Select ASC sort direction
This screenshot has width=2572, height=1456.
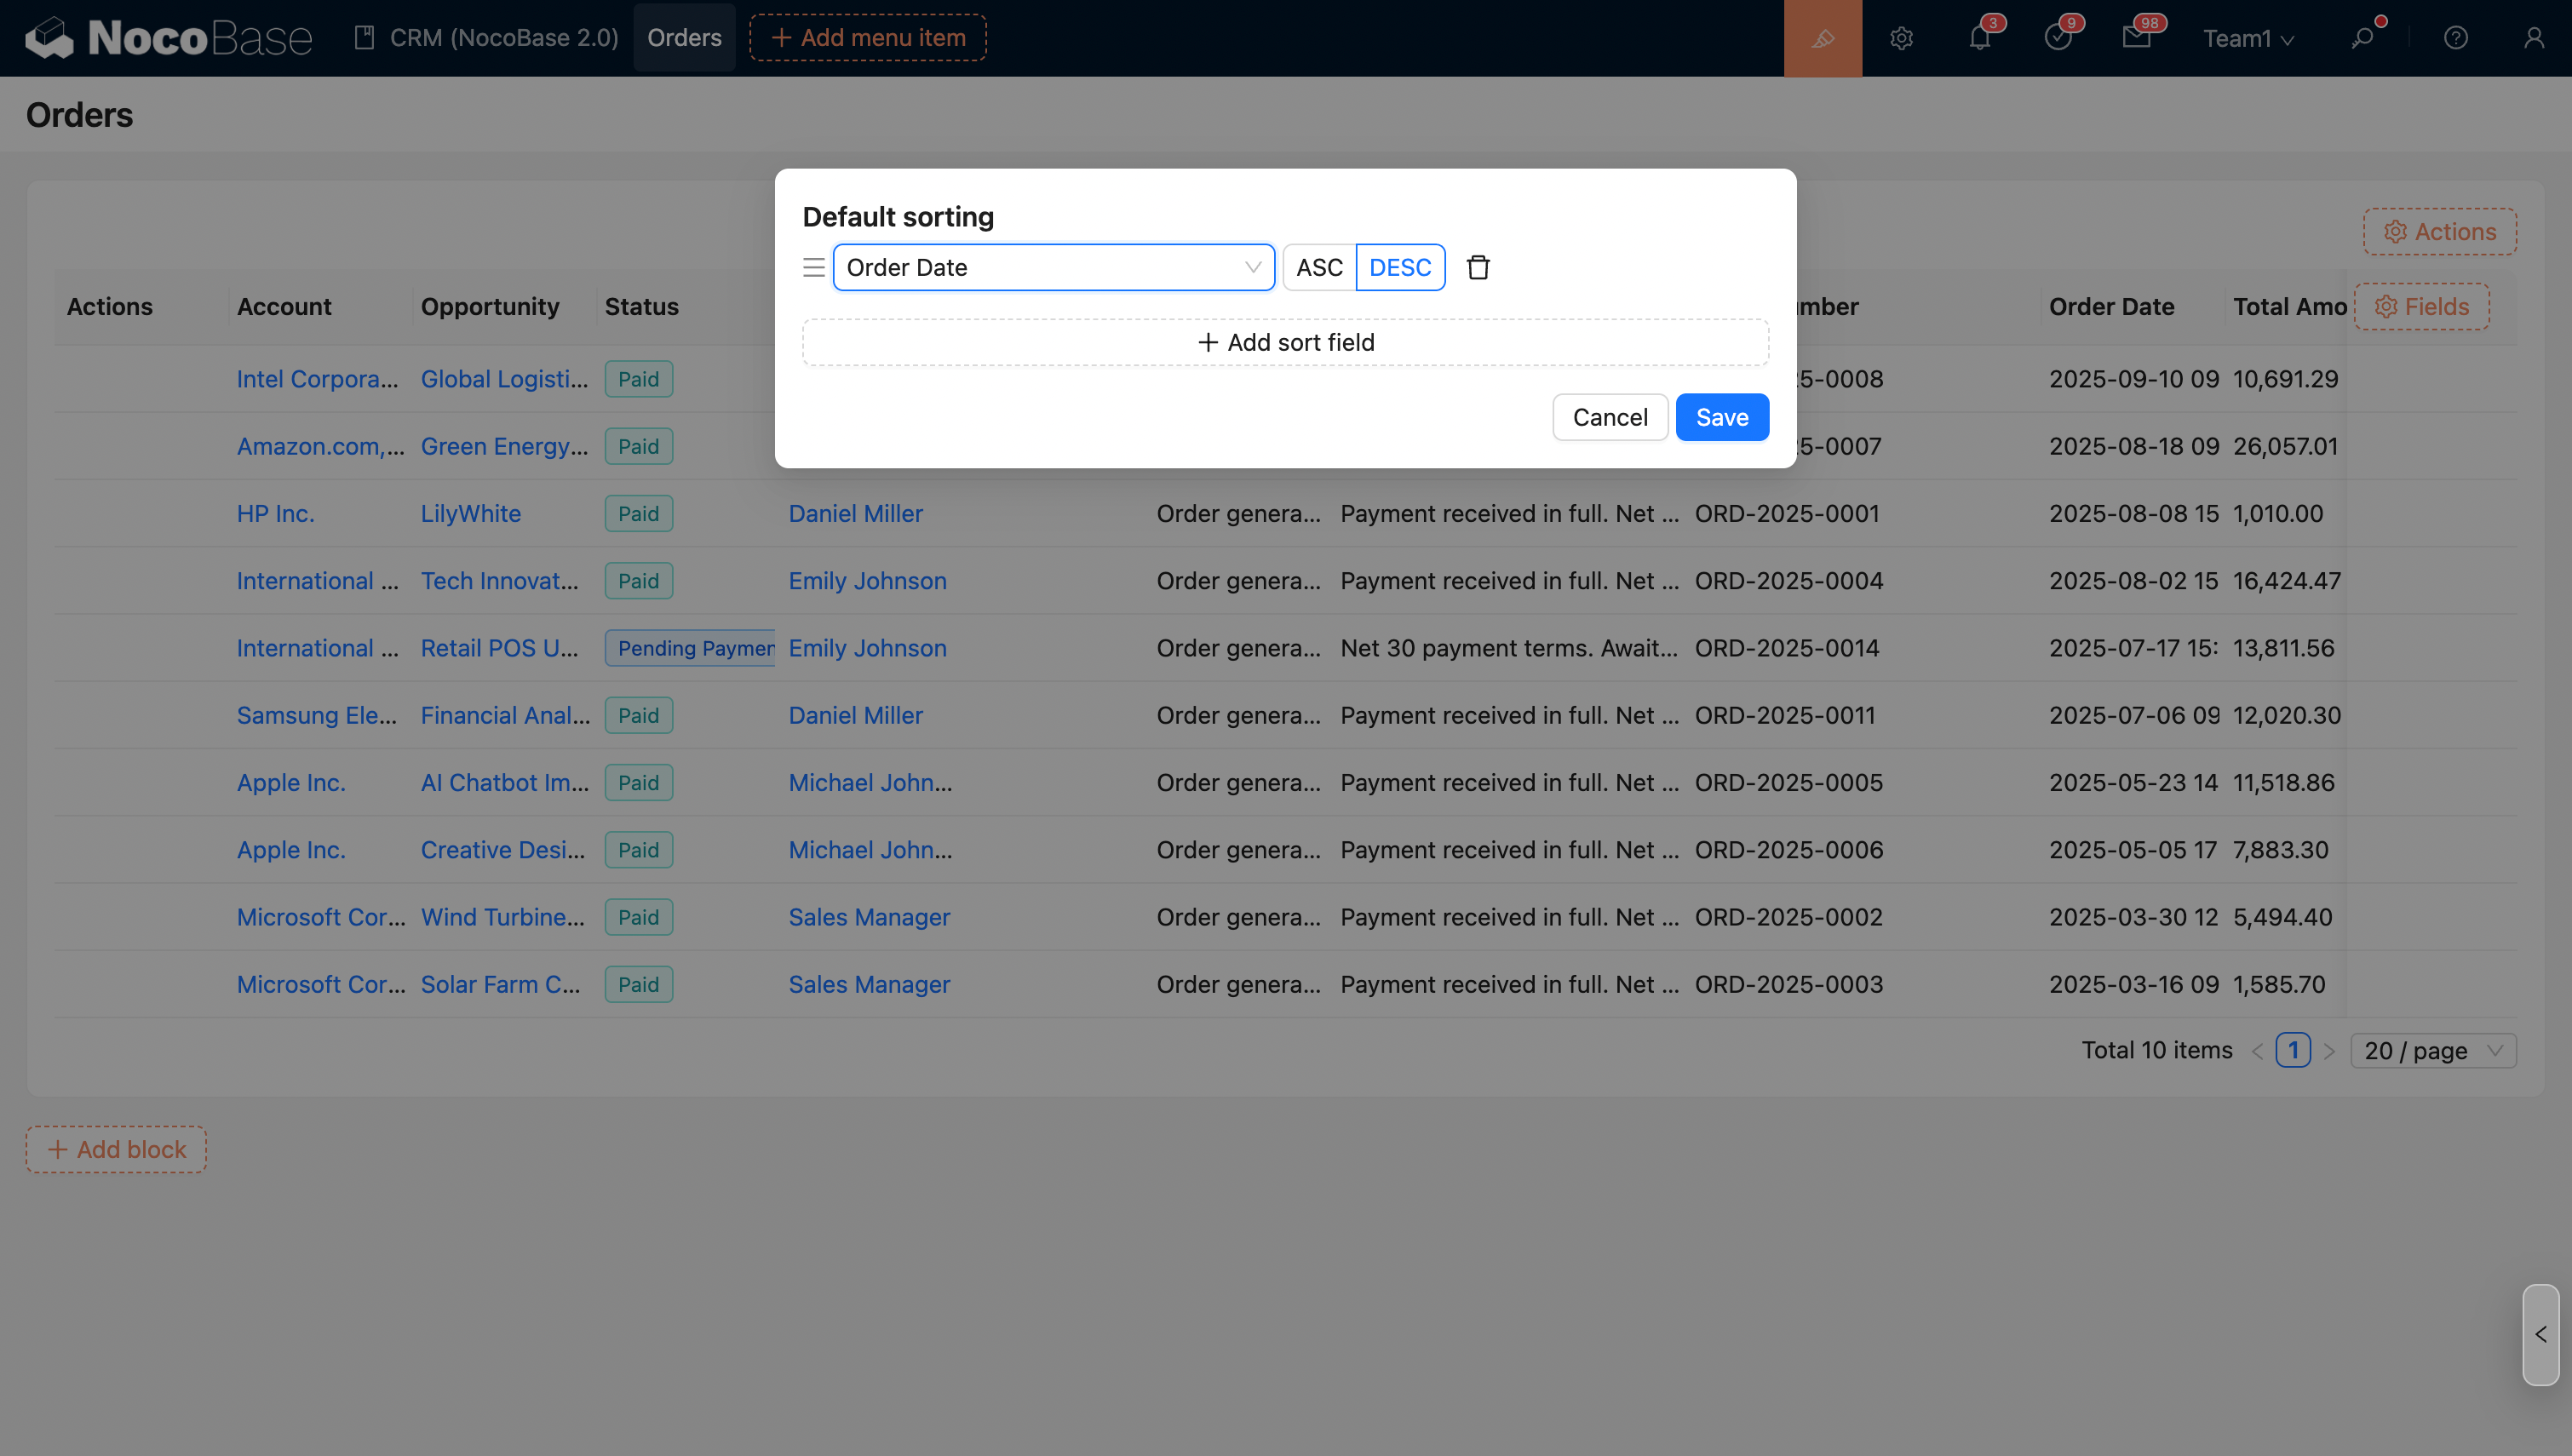1319,267
